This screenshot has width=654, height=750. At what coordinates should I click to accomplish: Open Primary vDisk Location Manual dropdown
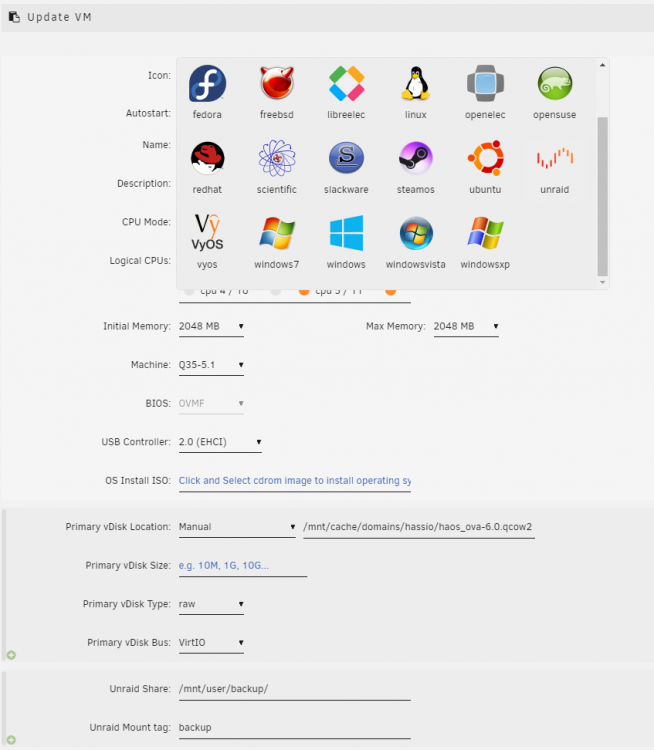(237, 527)
